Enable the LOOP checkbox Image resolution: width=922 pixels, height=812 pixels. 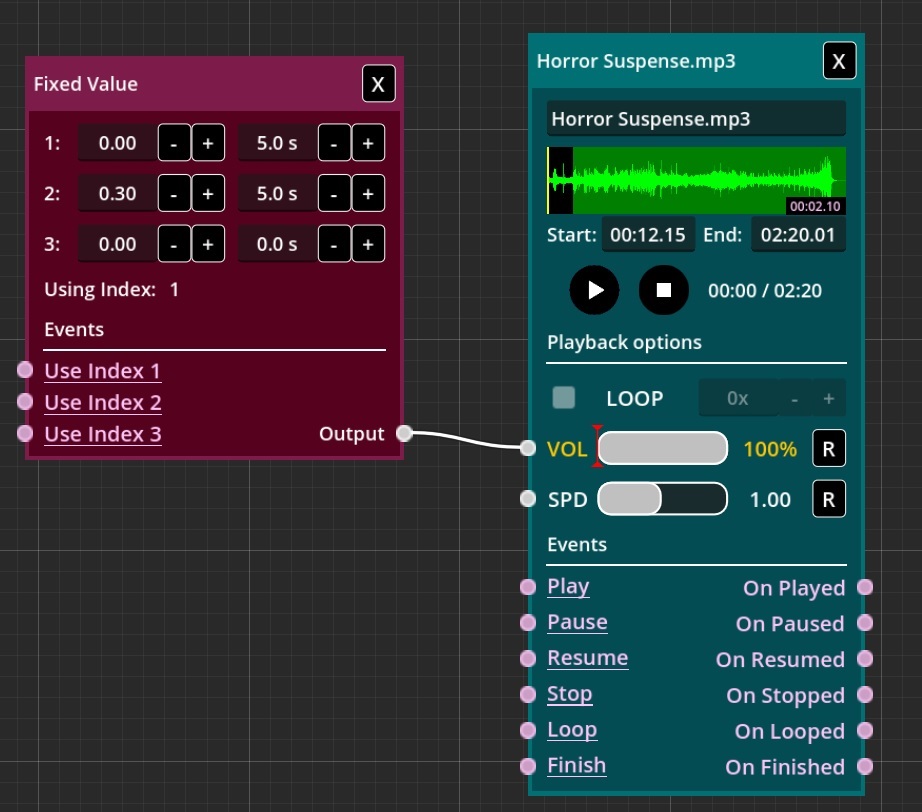[x=564, y=398]
